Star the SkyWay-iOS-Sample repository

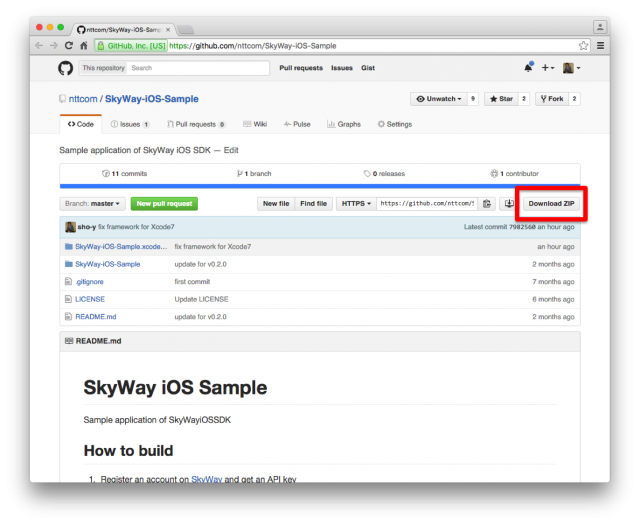coord(500,99)
